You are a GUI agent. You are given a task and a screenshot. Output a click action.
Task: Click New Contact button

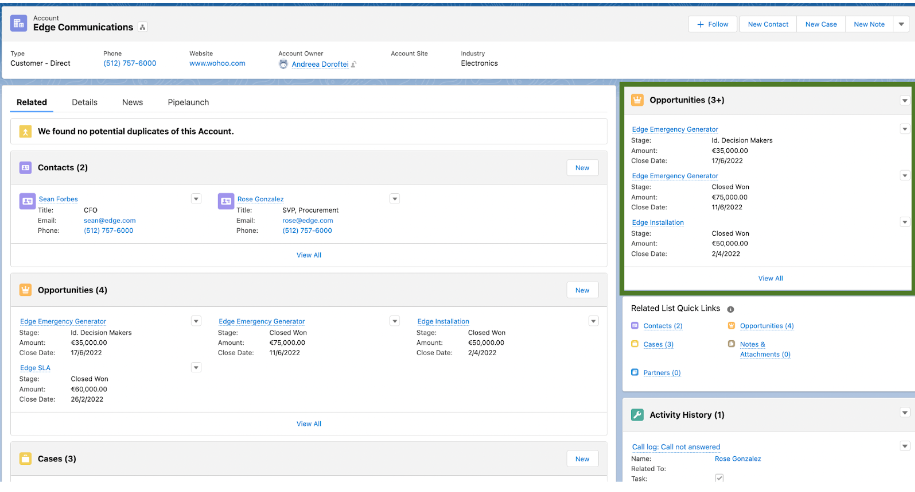[768, 25]
